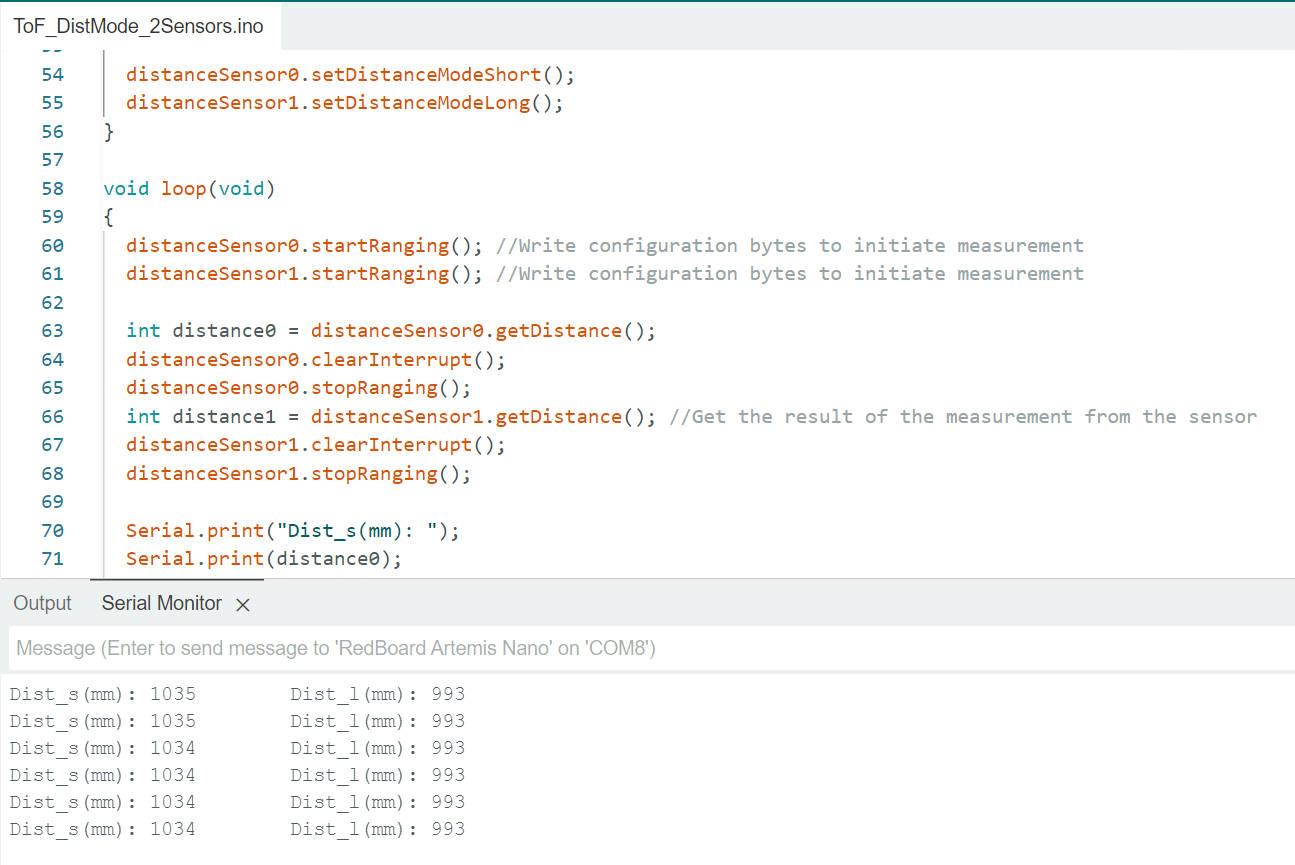Click line number 63 in the gutter
The width and height of the screenshot is (1295, 865).
coord(52,331)
